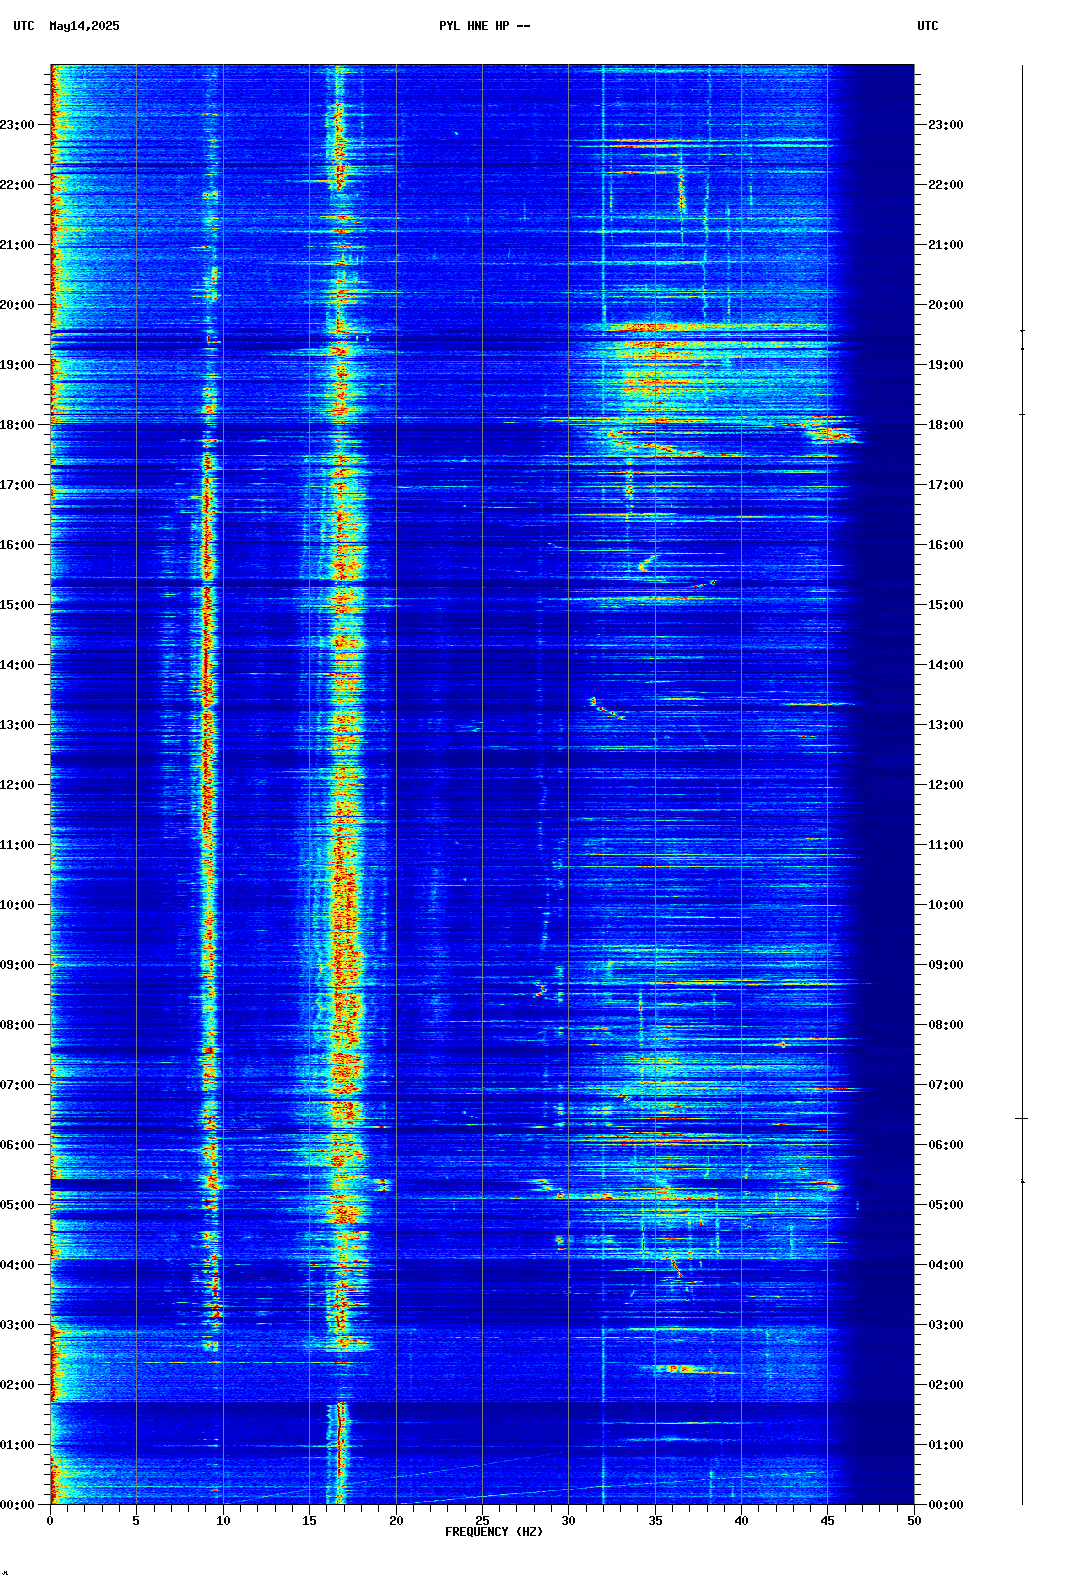Click the "50" Hz frequency tick label
Viewport: 1066px width, 1584px height.
(x=914, y=1521)
